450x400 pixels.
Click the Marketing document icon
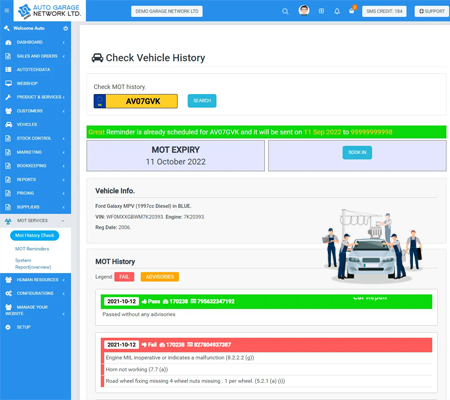[8, 152]
